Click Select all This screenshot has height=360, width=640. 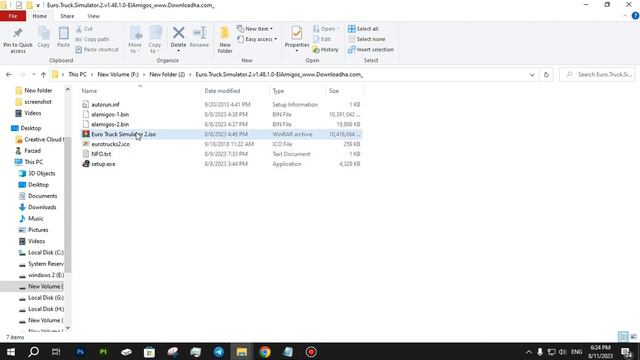point(363,29)
